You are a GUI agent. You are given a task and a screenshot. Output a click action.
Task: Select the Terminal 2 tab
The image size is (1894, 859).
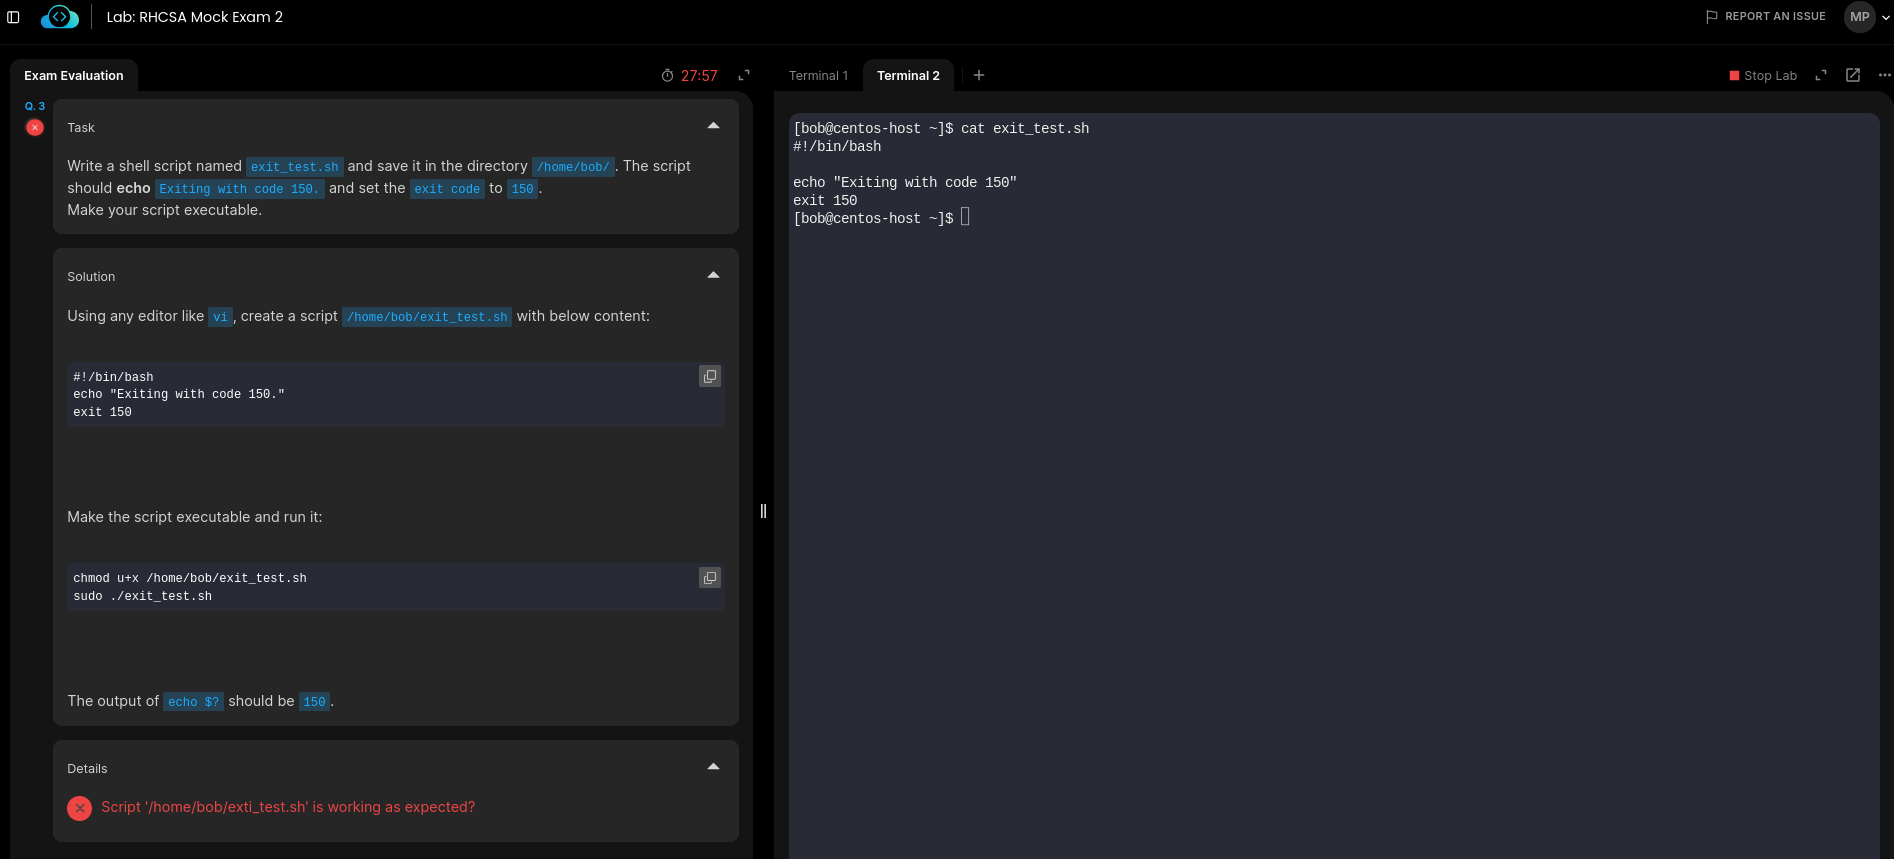[908, 76]
